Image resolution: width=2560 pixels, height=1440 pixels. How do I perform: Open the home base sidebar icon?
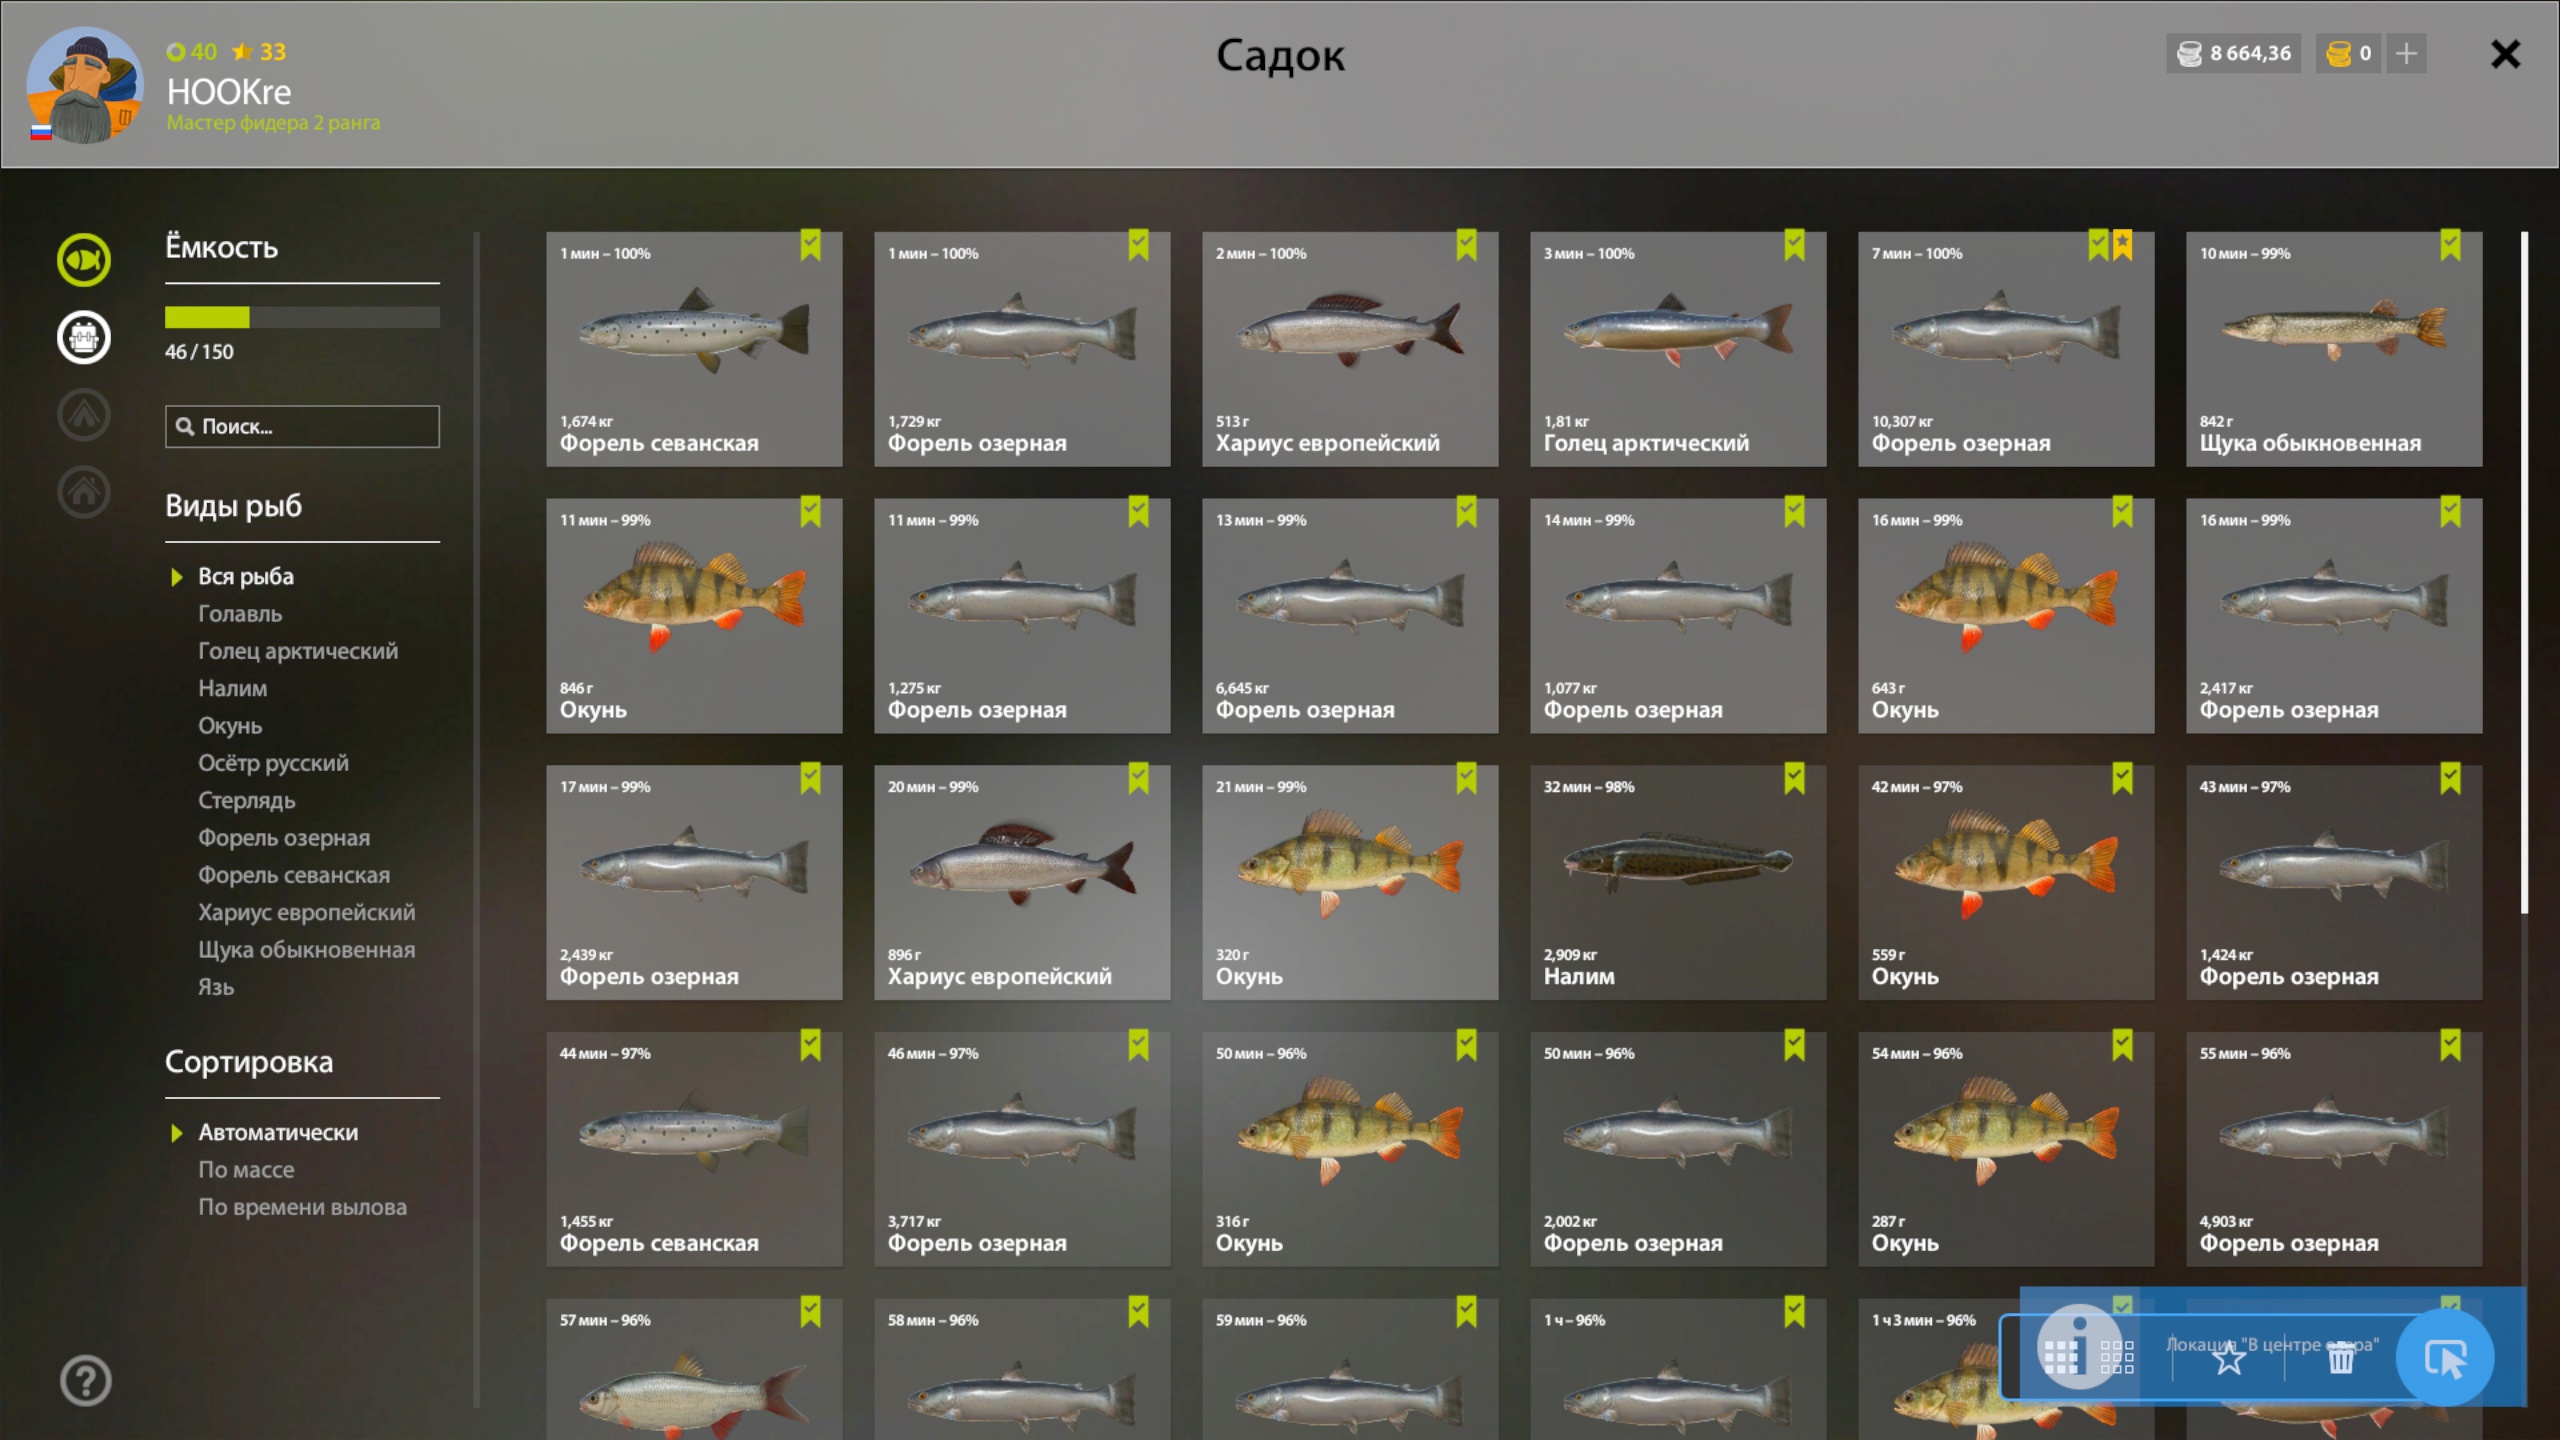84,491
